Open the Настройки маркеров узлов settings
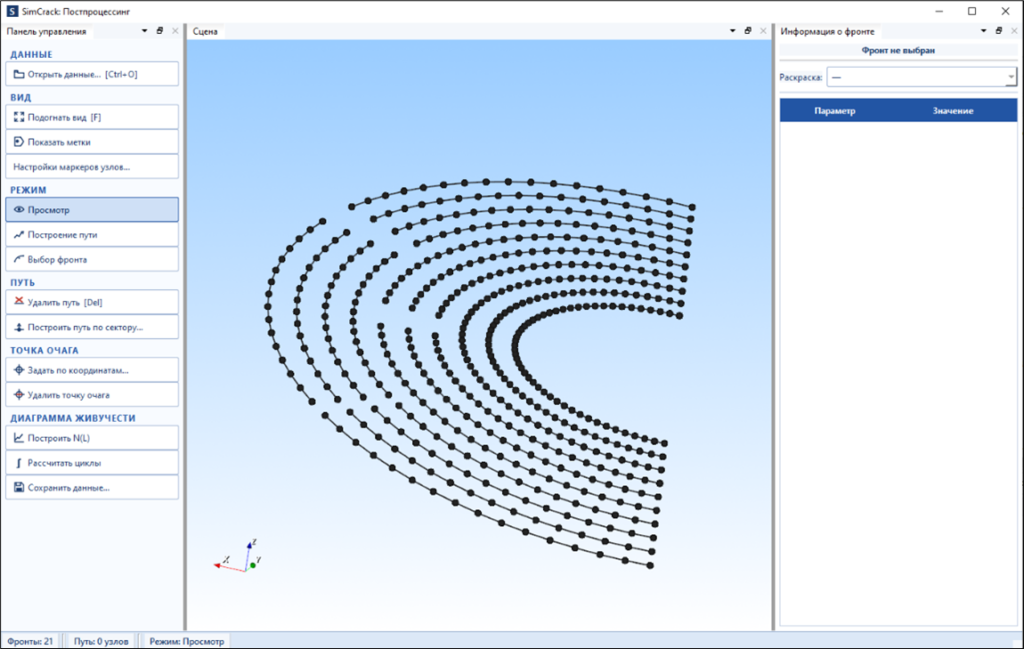The height and width of the screenshot is (649, 1024). pyautogui.click(x=92, y=166)
